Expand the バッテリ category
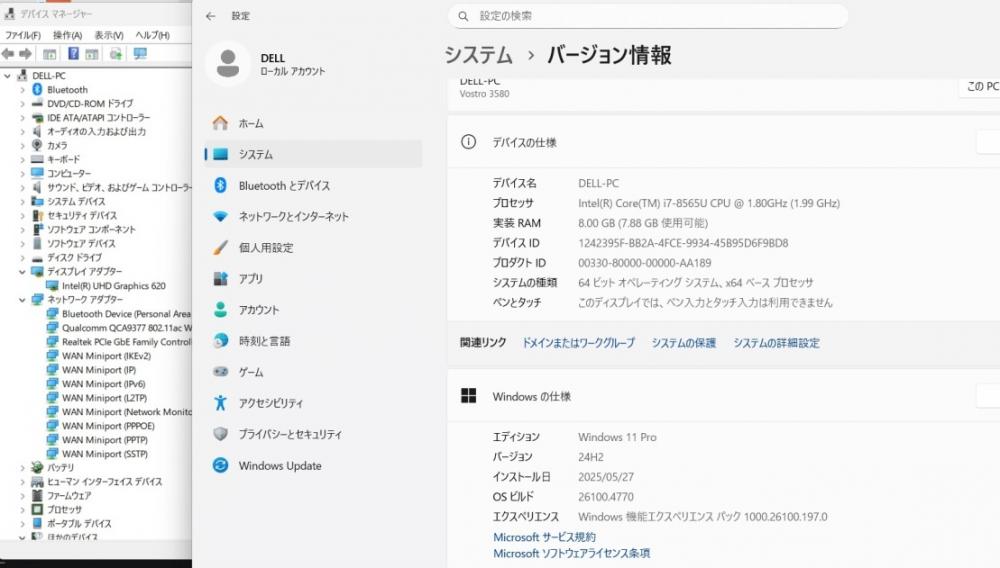This screenshot has width=1000, height=568. [22, 468]
